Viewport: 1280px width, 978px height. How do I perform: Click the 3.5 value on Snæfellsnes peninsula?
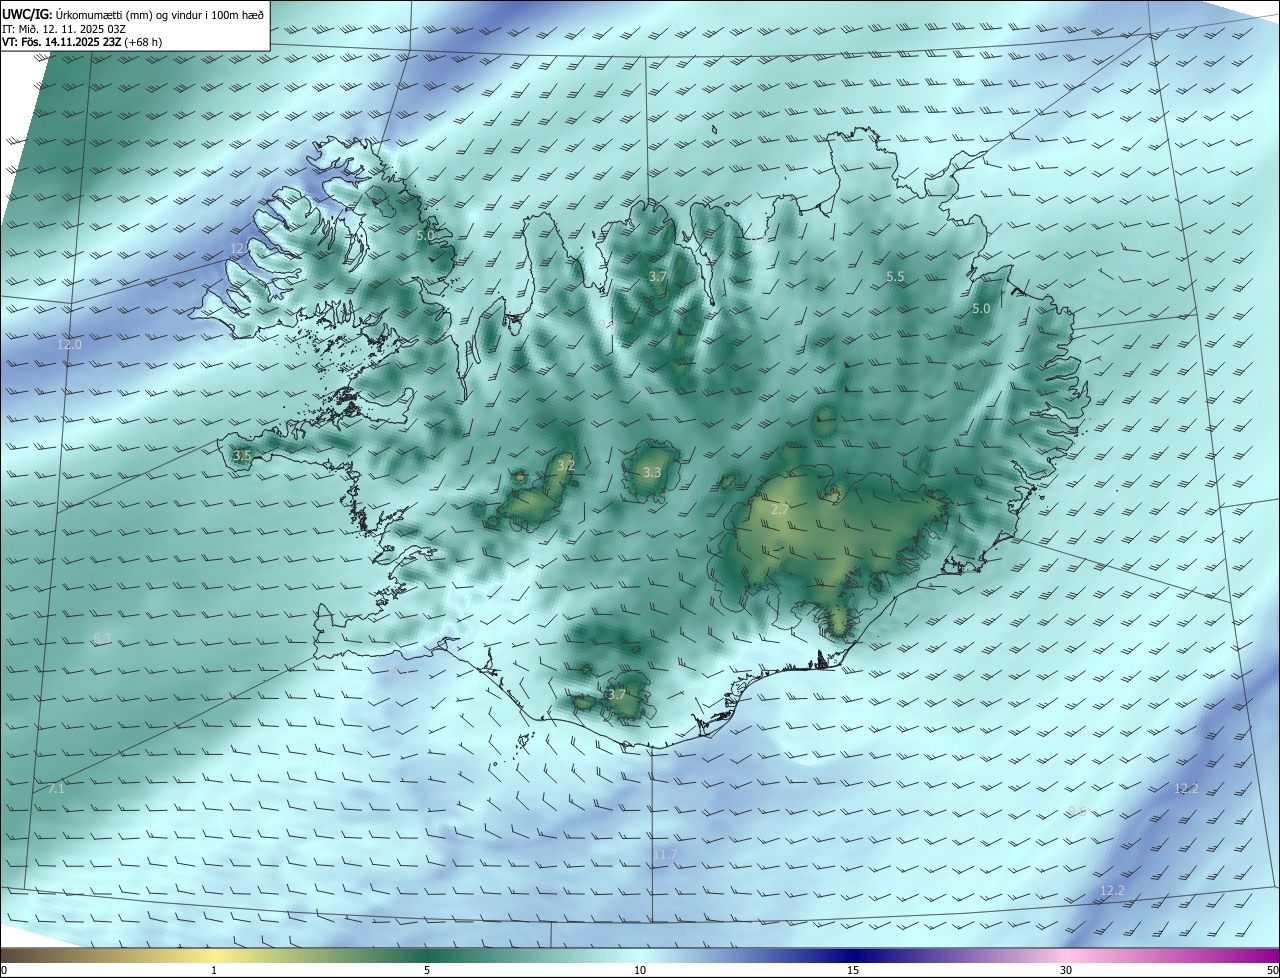click(242, 456)
